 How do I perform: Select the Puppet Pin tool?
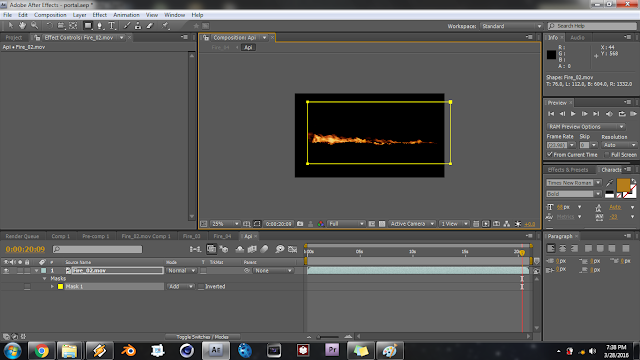(165, 26)
